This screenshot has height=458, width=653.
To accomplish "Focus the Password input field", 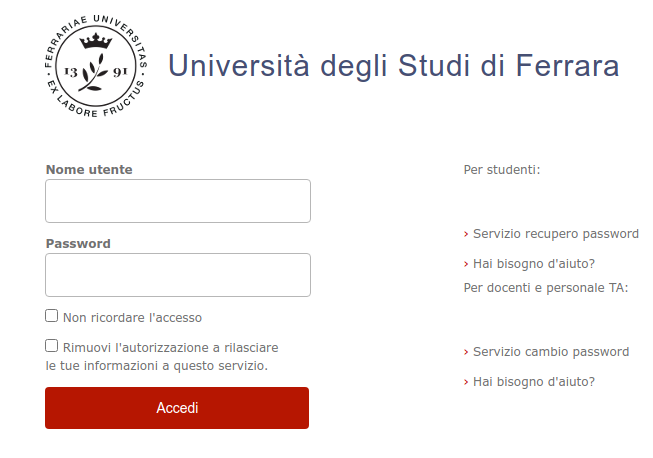I will pos(178,275).
